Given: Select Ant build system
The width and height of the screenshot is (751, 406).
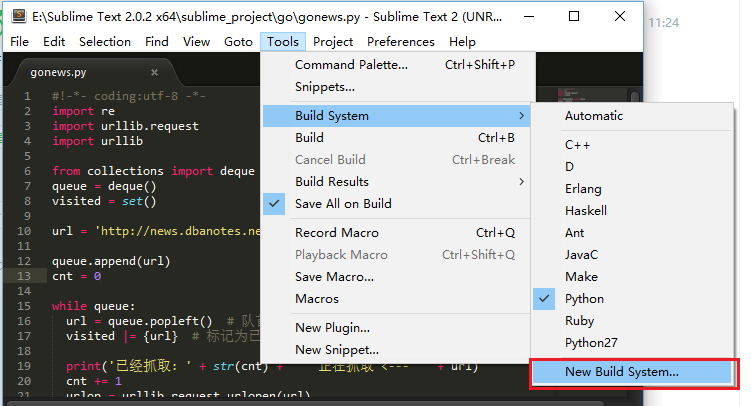Looking at the screenshot, I should [x=632, y=233].
